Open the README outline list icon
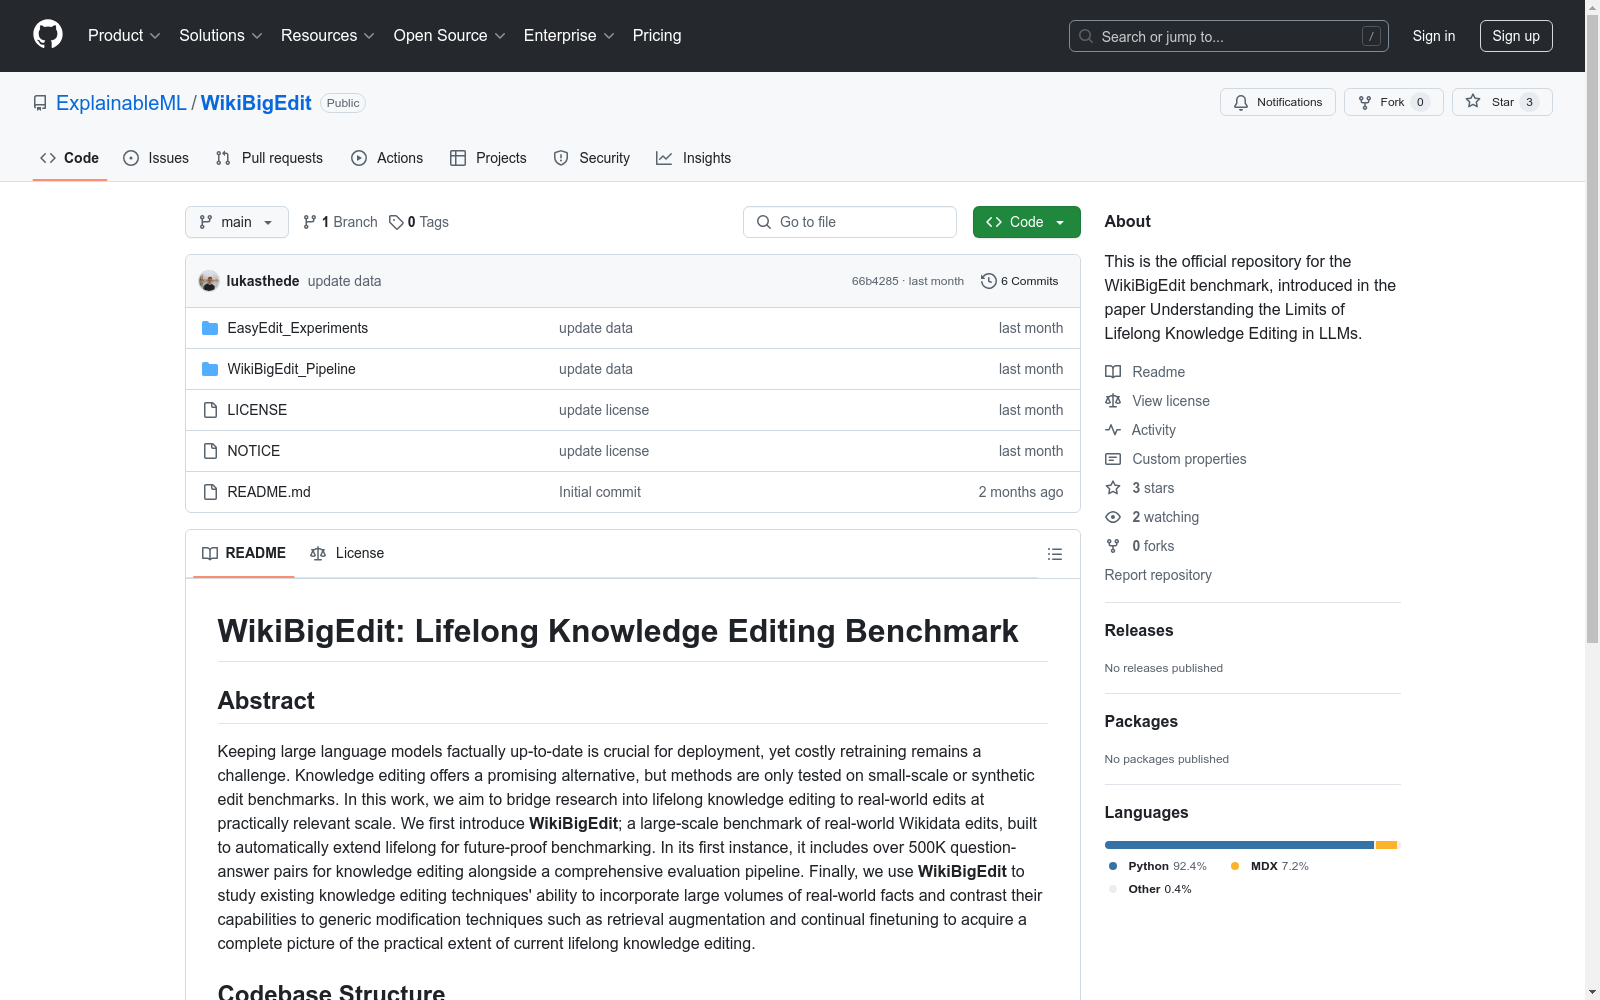The height and width of the screenshot is (1000, 1600). click(x=1055, y=554)
